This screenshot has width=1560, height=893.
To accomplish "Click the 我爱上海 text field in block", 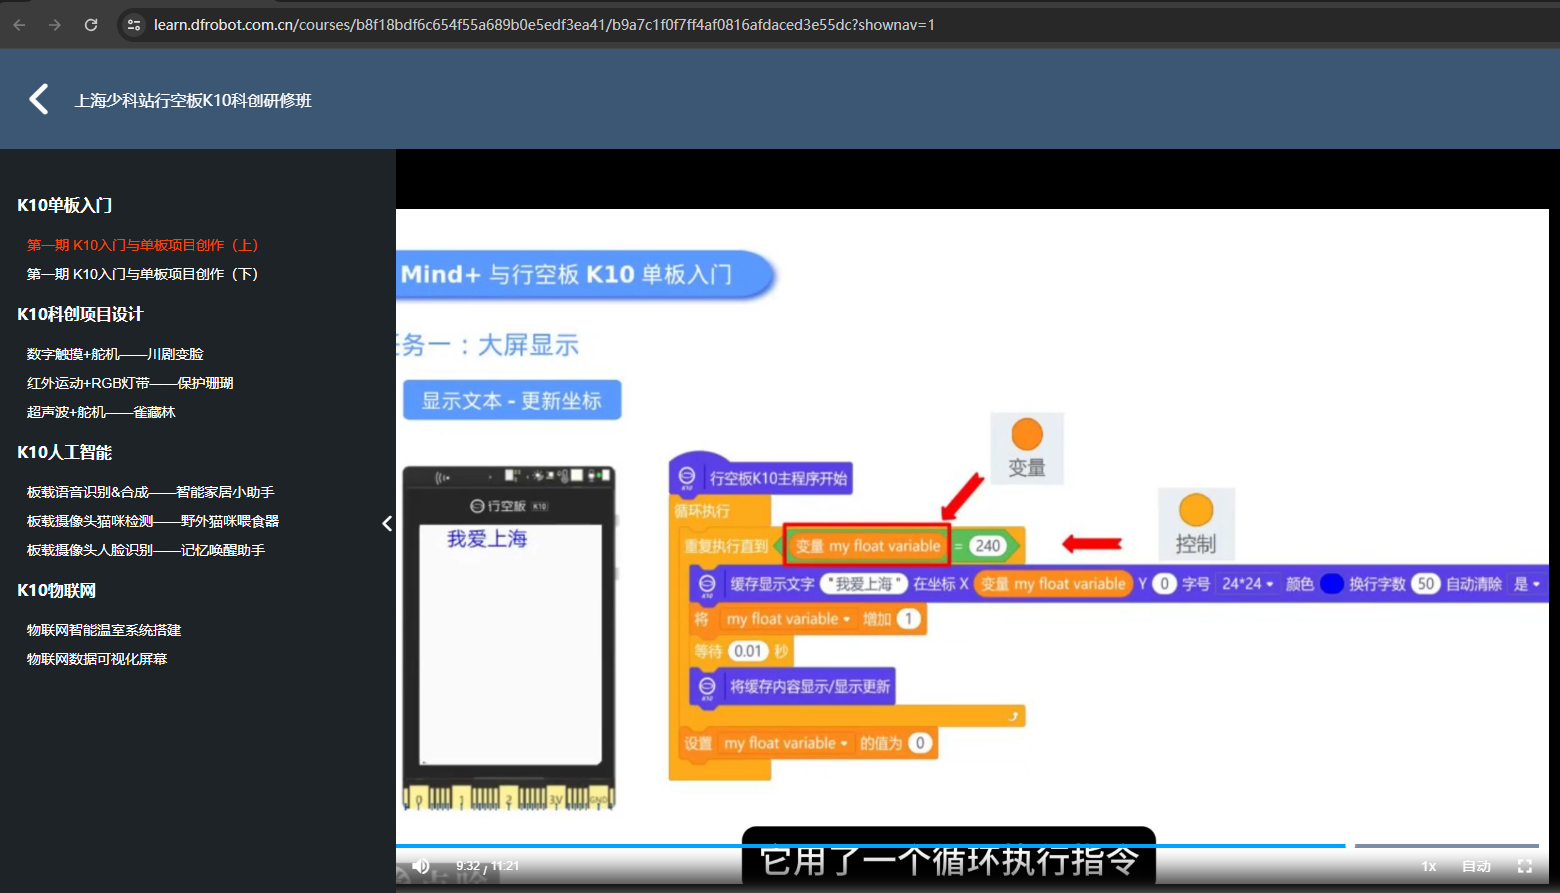I will [864, 584].
